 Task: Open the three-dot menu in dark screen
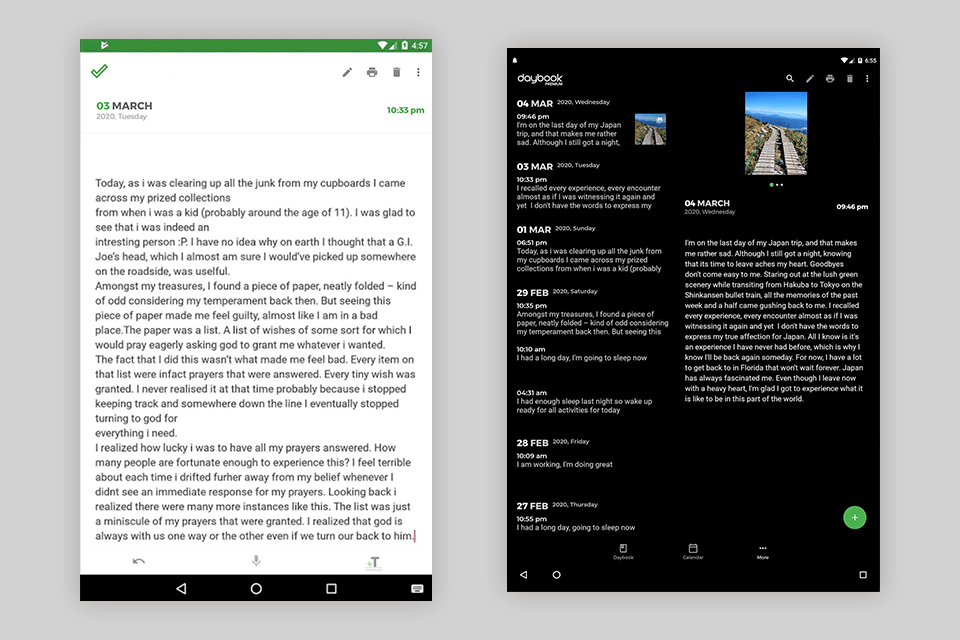pos(867,78)
